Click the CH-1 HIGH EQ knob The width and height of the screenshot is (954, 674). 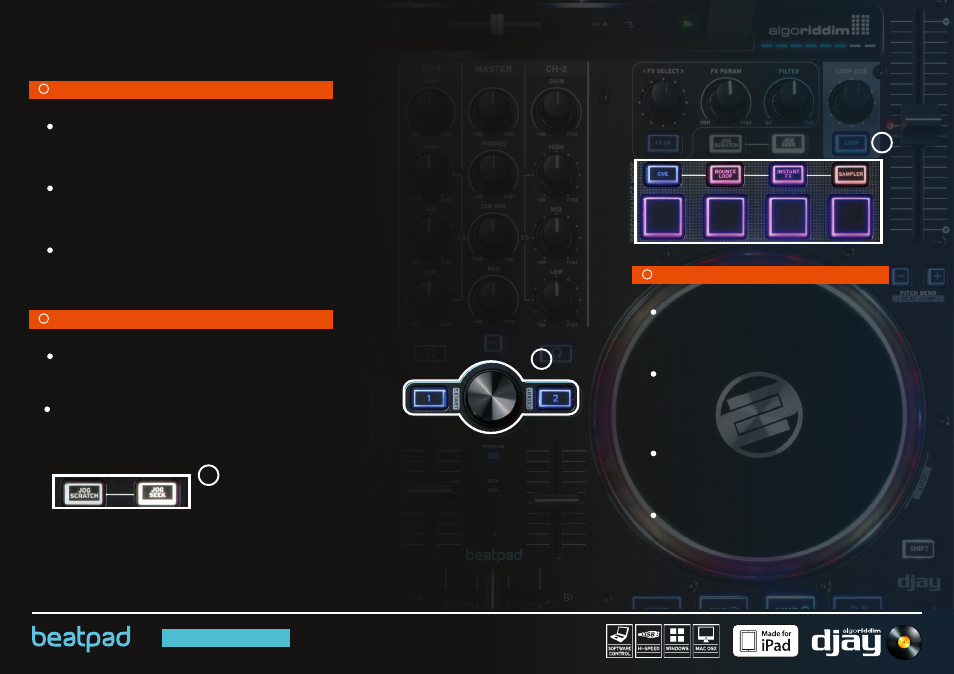click(430, 173)
